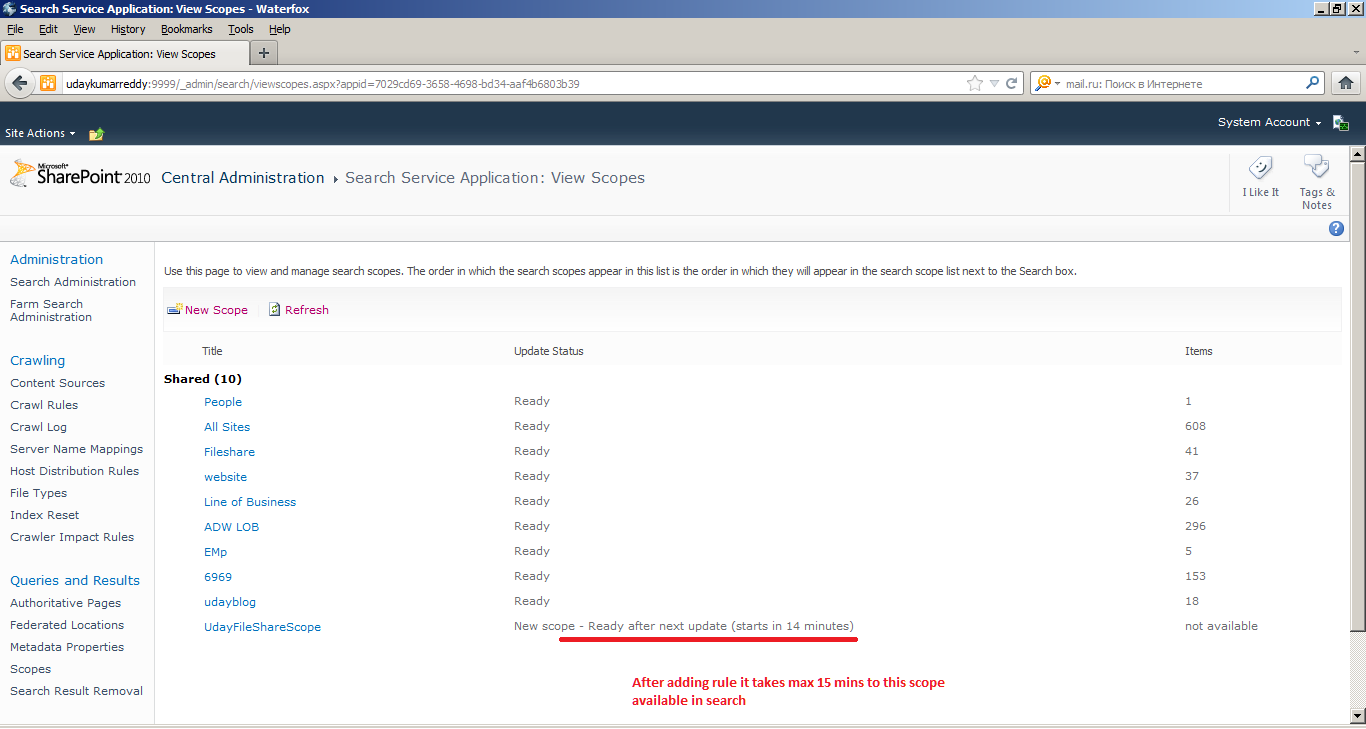Go to Central Administration breadcrumb
The width and height of the screenshot is (1366, 729).
[243, 178]
